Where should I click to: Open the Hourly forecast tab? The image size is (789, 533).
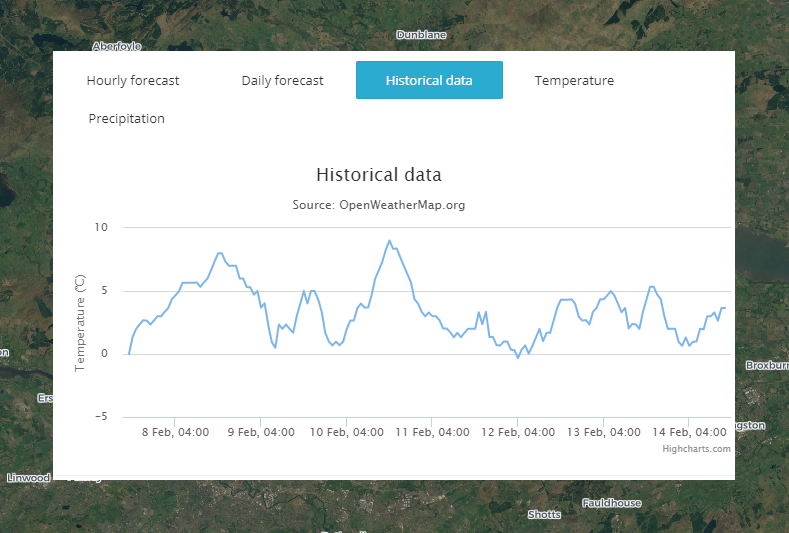point(133,80)
